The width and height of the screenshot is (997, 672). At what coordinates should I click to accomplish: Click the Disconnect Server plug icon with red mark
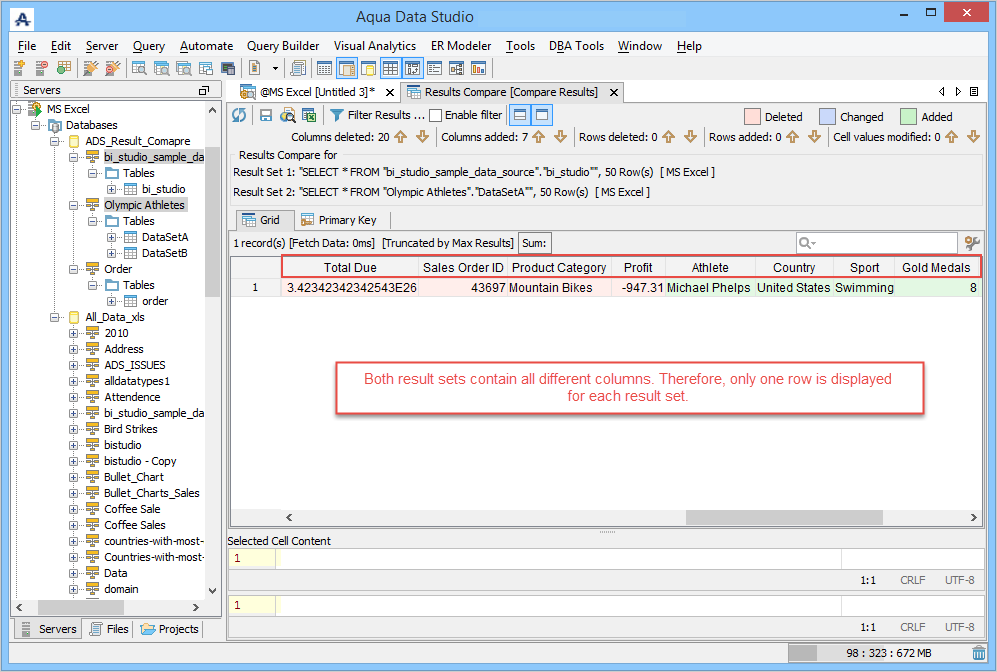point(113,67)
